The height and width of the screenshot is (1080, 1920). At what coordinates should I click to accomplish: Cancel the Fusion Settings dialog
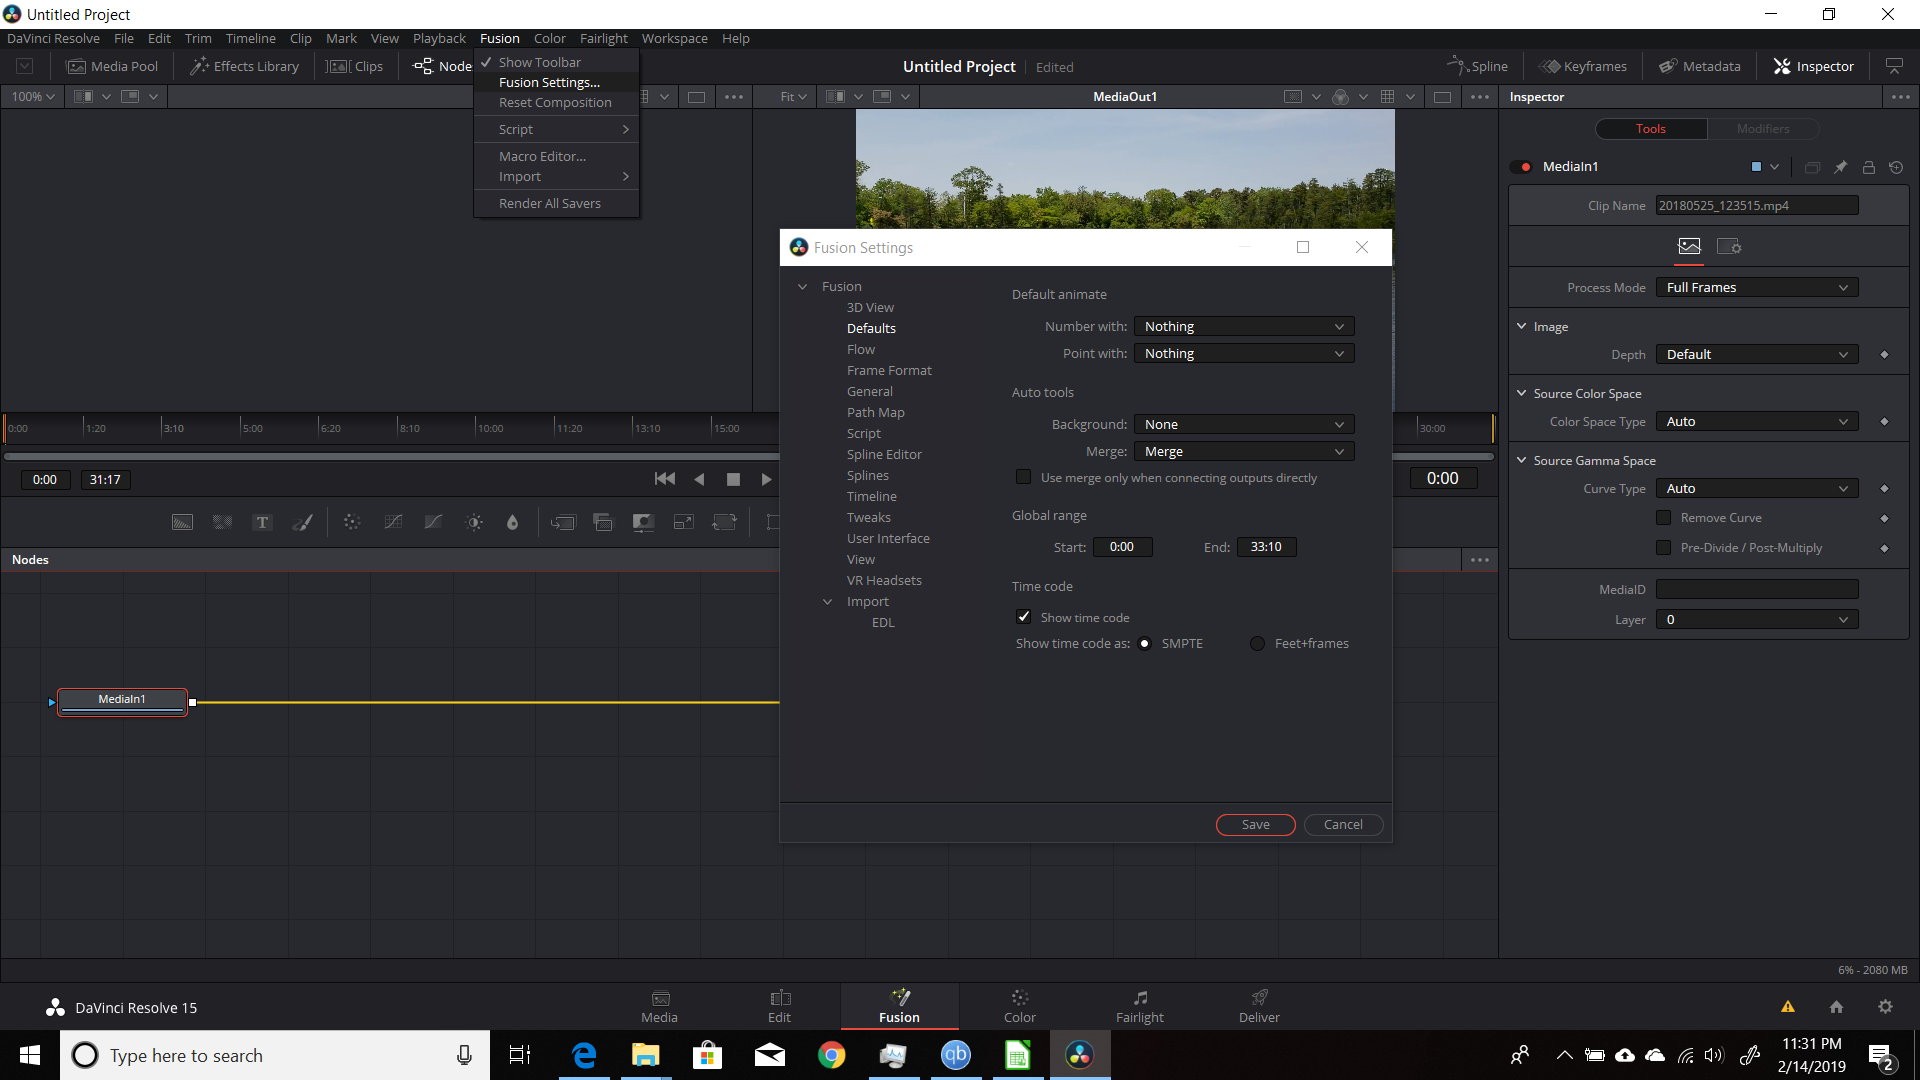(x=1343, y=825)
